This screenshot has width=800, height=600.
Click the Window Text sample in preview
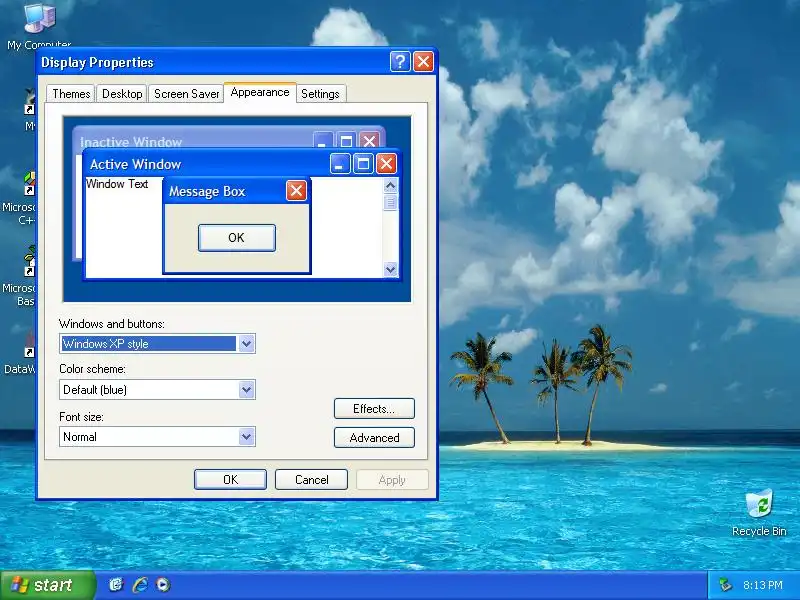click(117, 184)
